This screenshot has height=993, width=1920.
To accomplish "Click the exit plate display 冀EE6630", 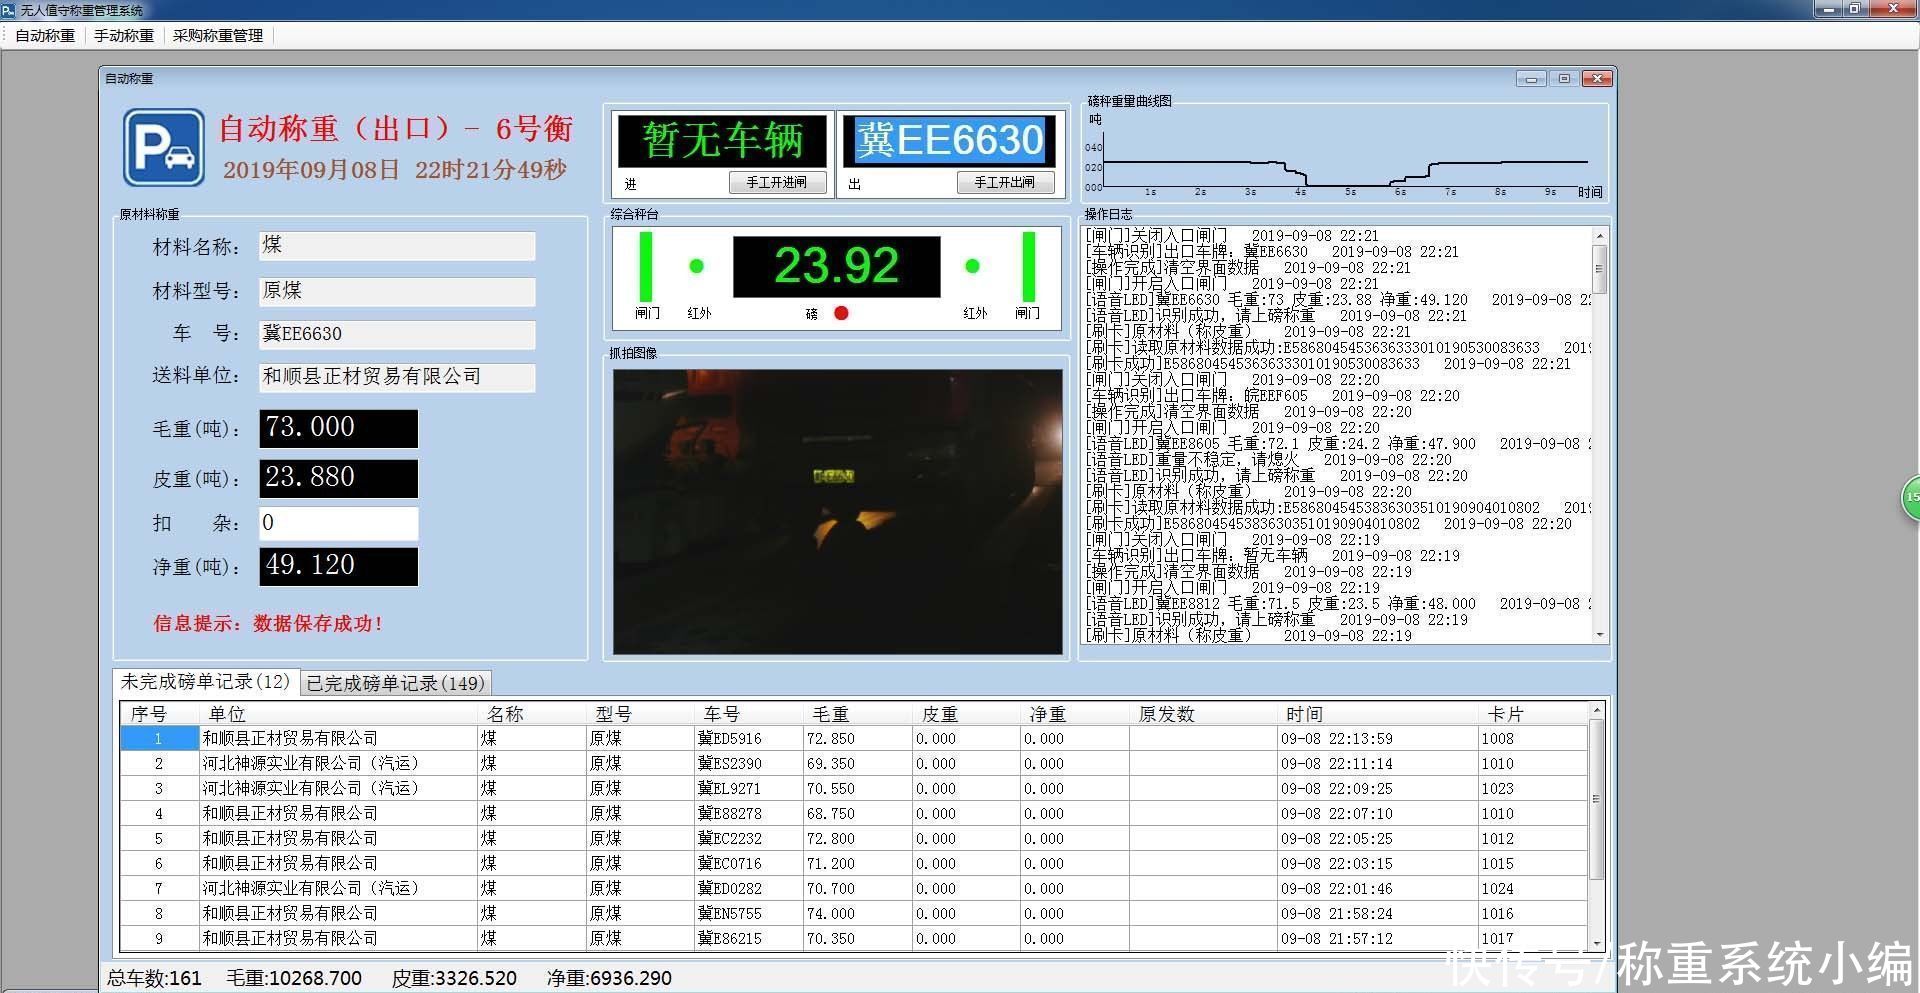I will pos(950,140).
